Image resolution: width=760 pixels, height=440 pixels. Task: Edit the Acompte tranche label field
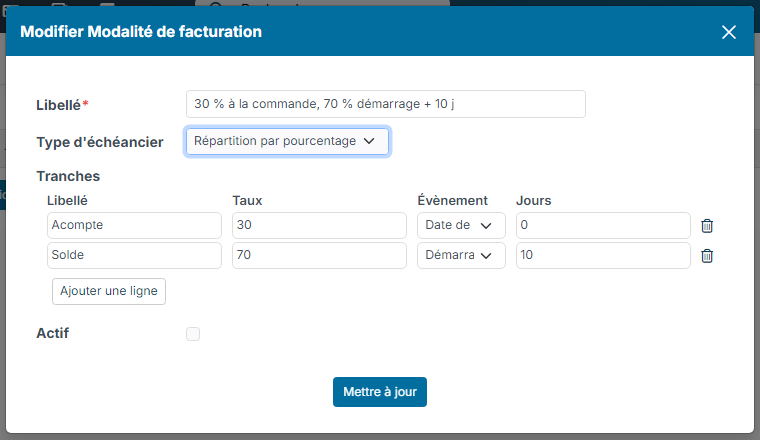pyautogui.click(x=134, y=225)
